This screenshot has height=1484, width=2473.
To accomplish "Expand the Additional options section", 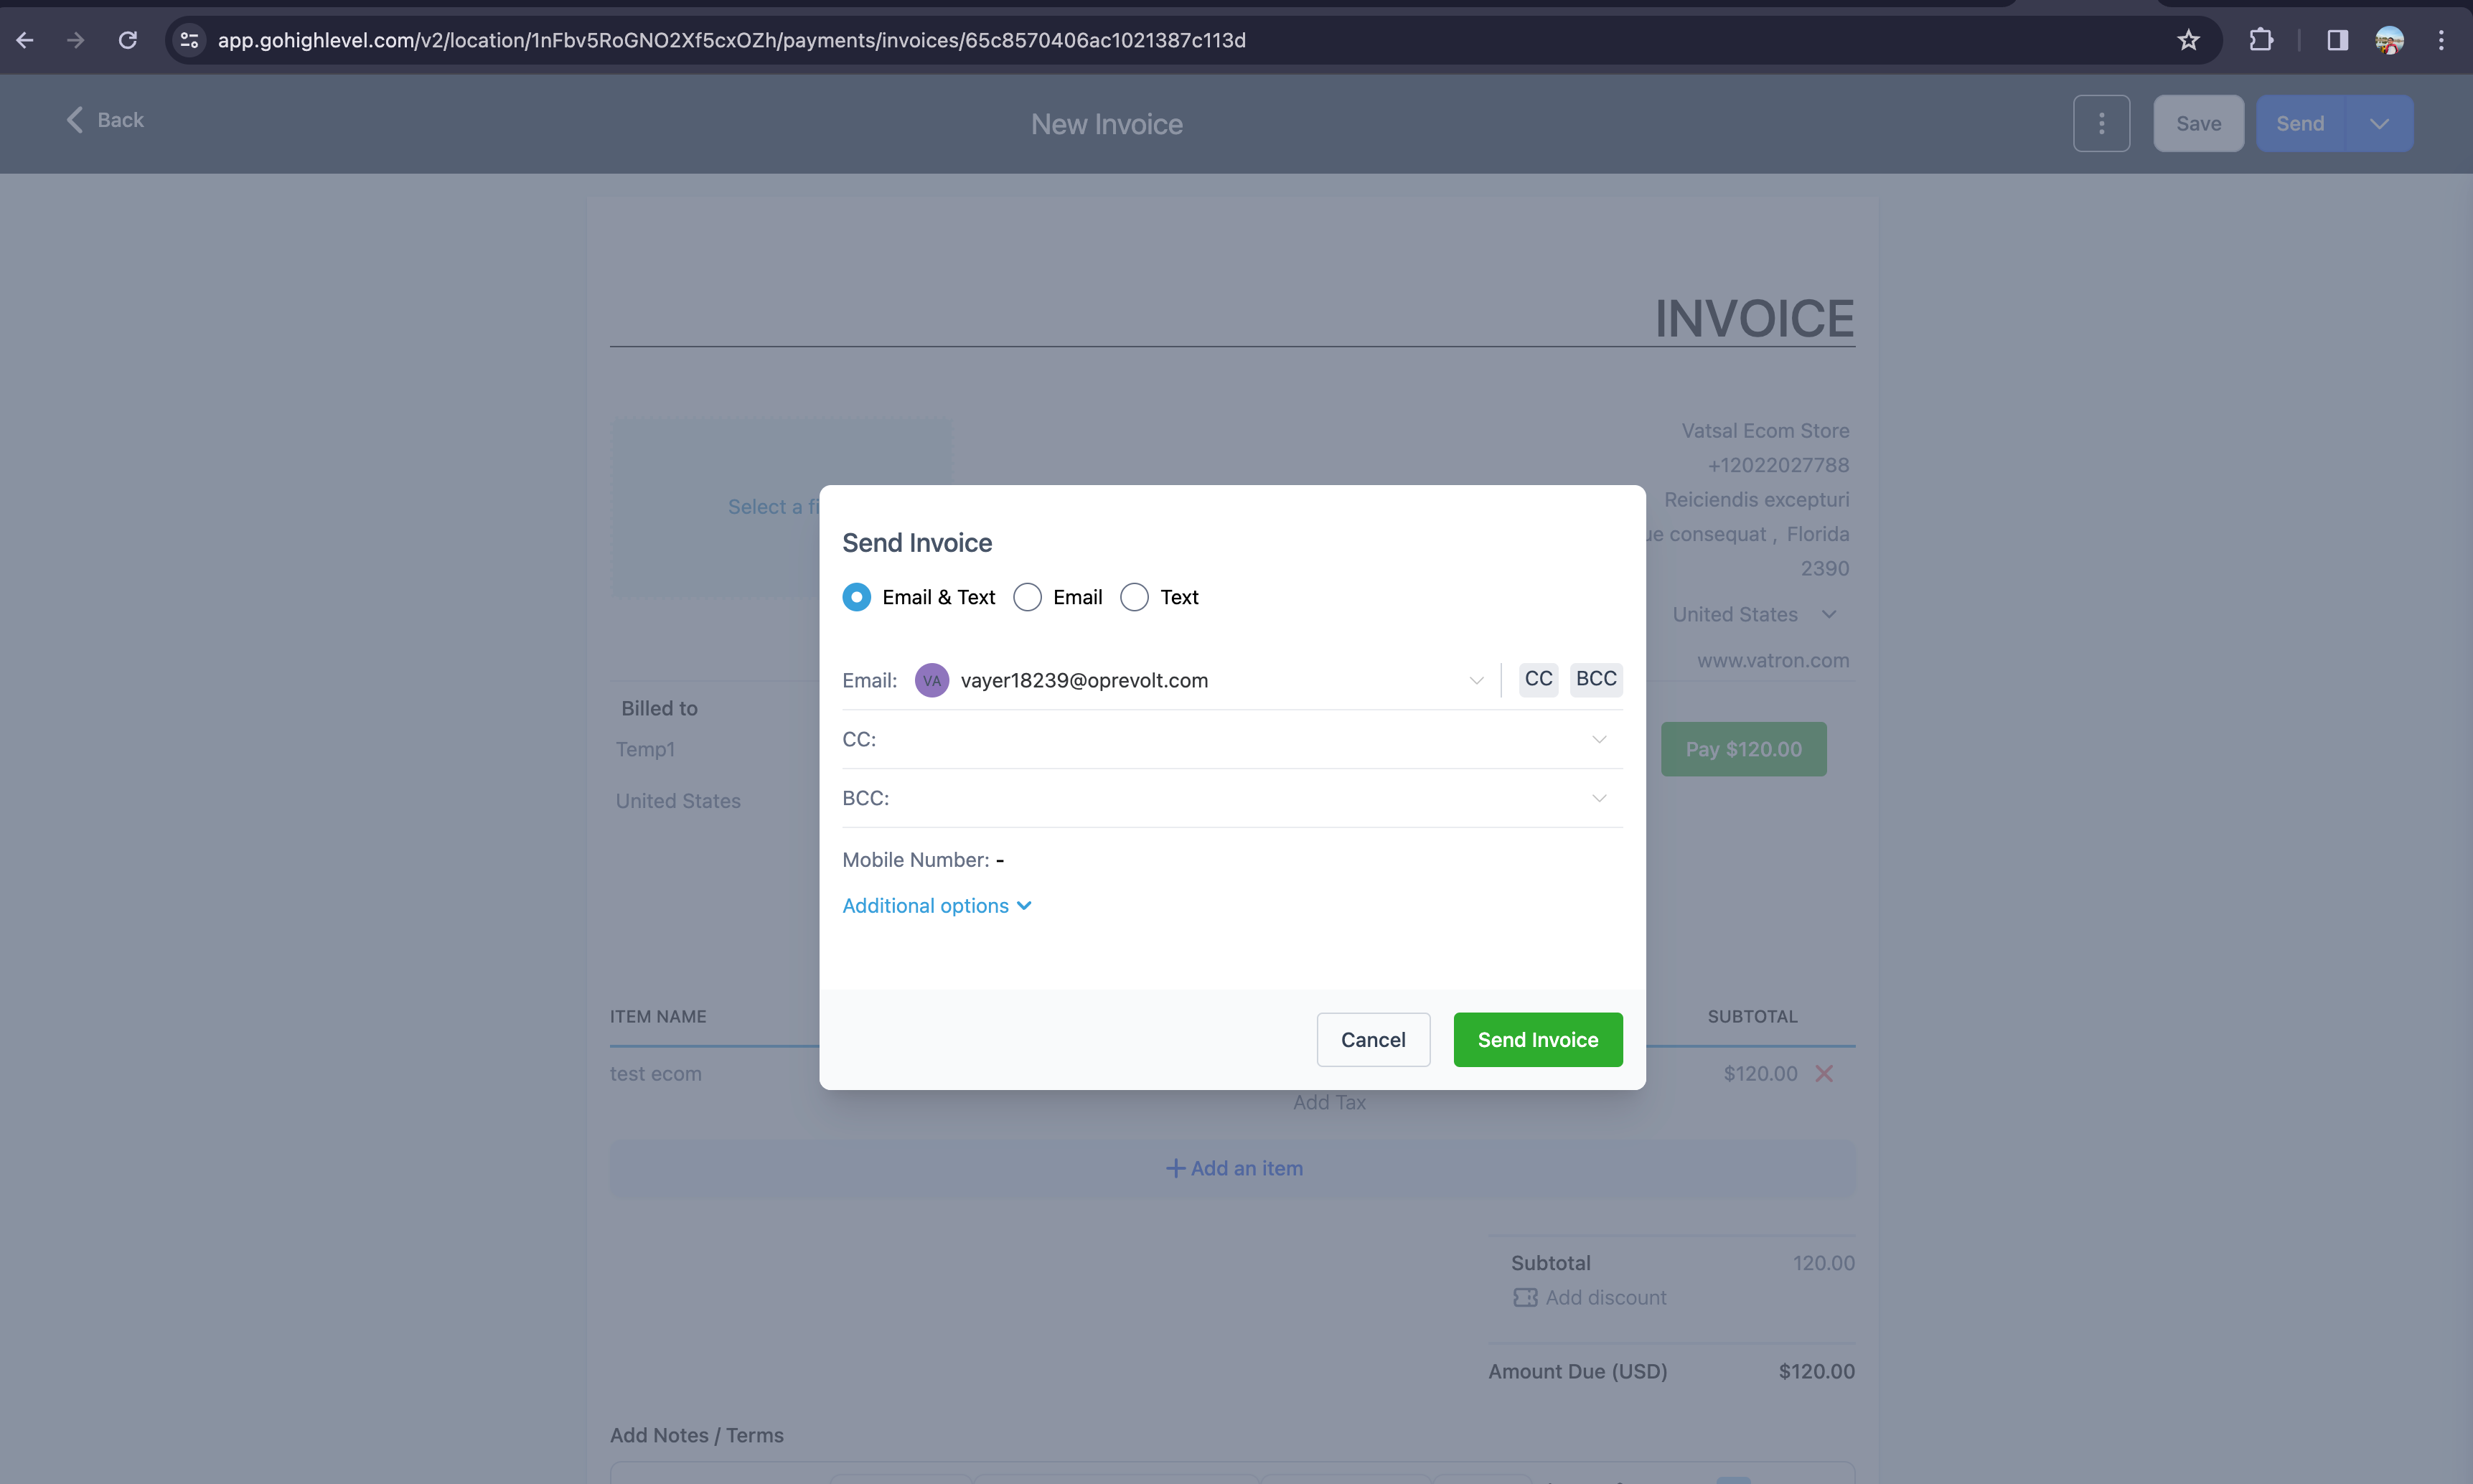I will tap(938, 904).
